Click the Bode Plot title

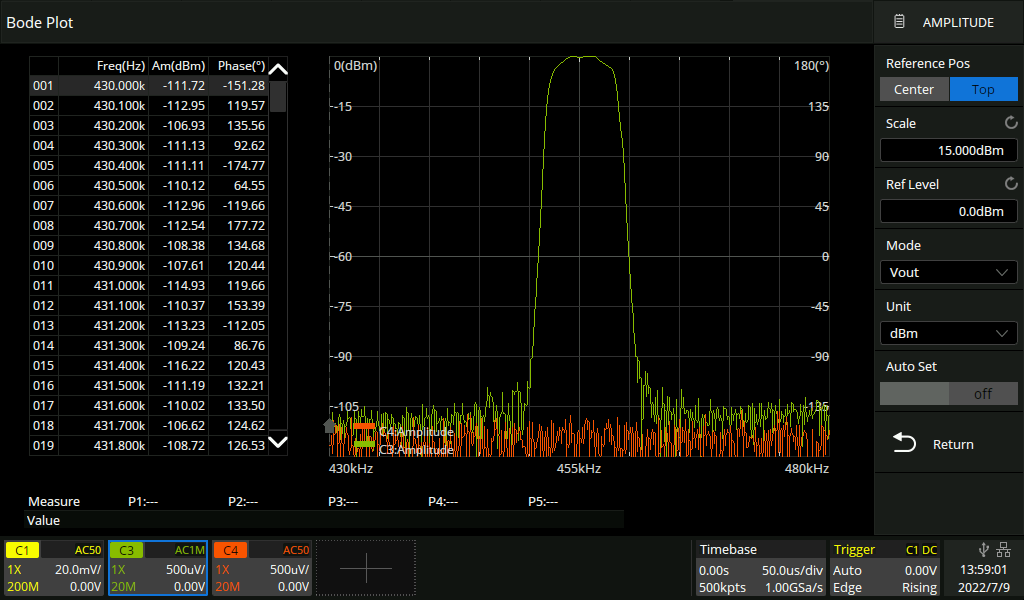(40, 22)
